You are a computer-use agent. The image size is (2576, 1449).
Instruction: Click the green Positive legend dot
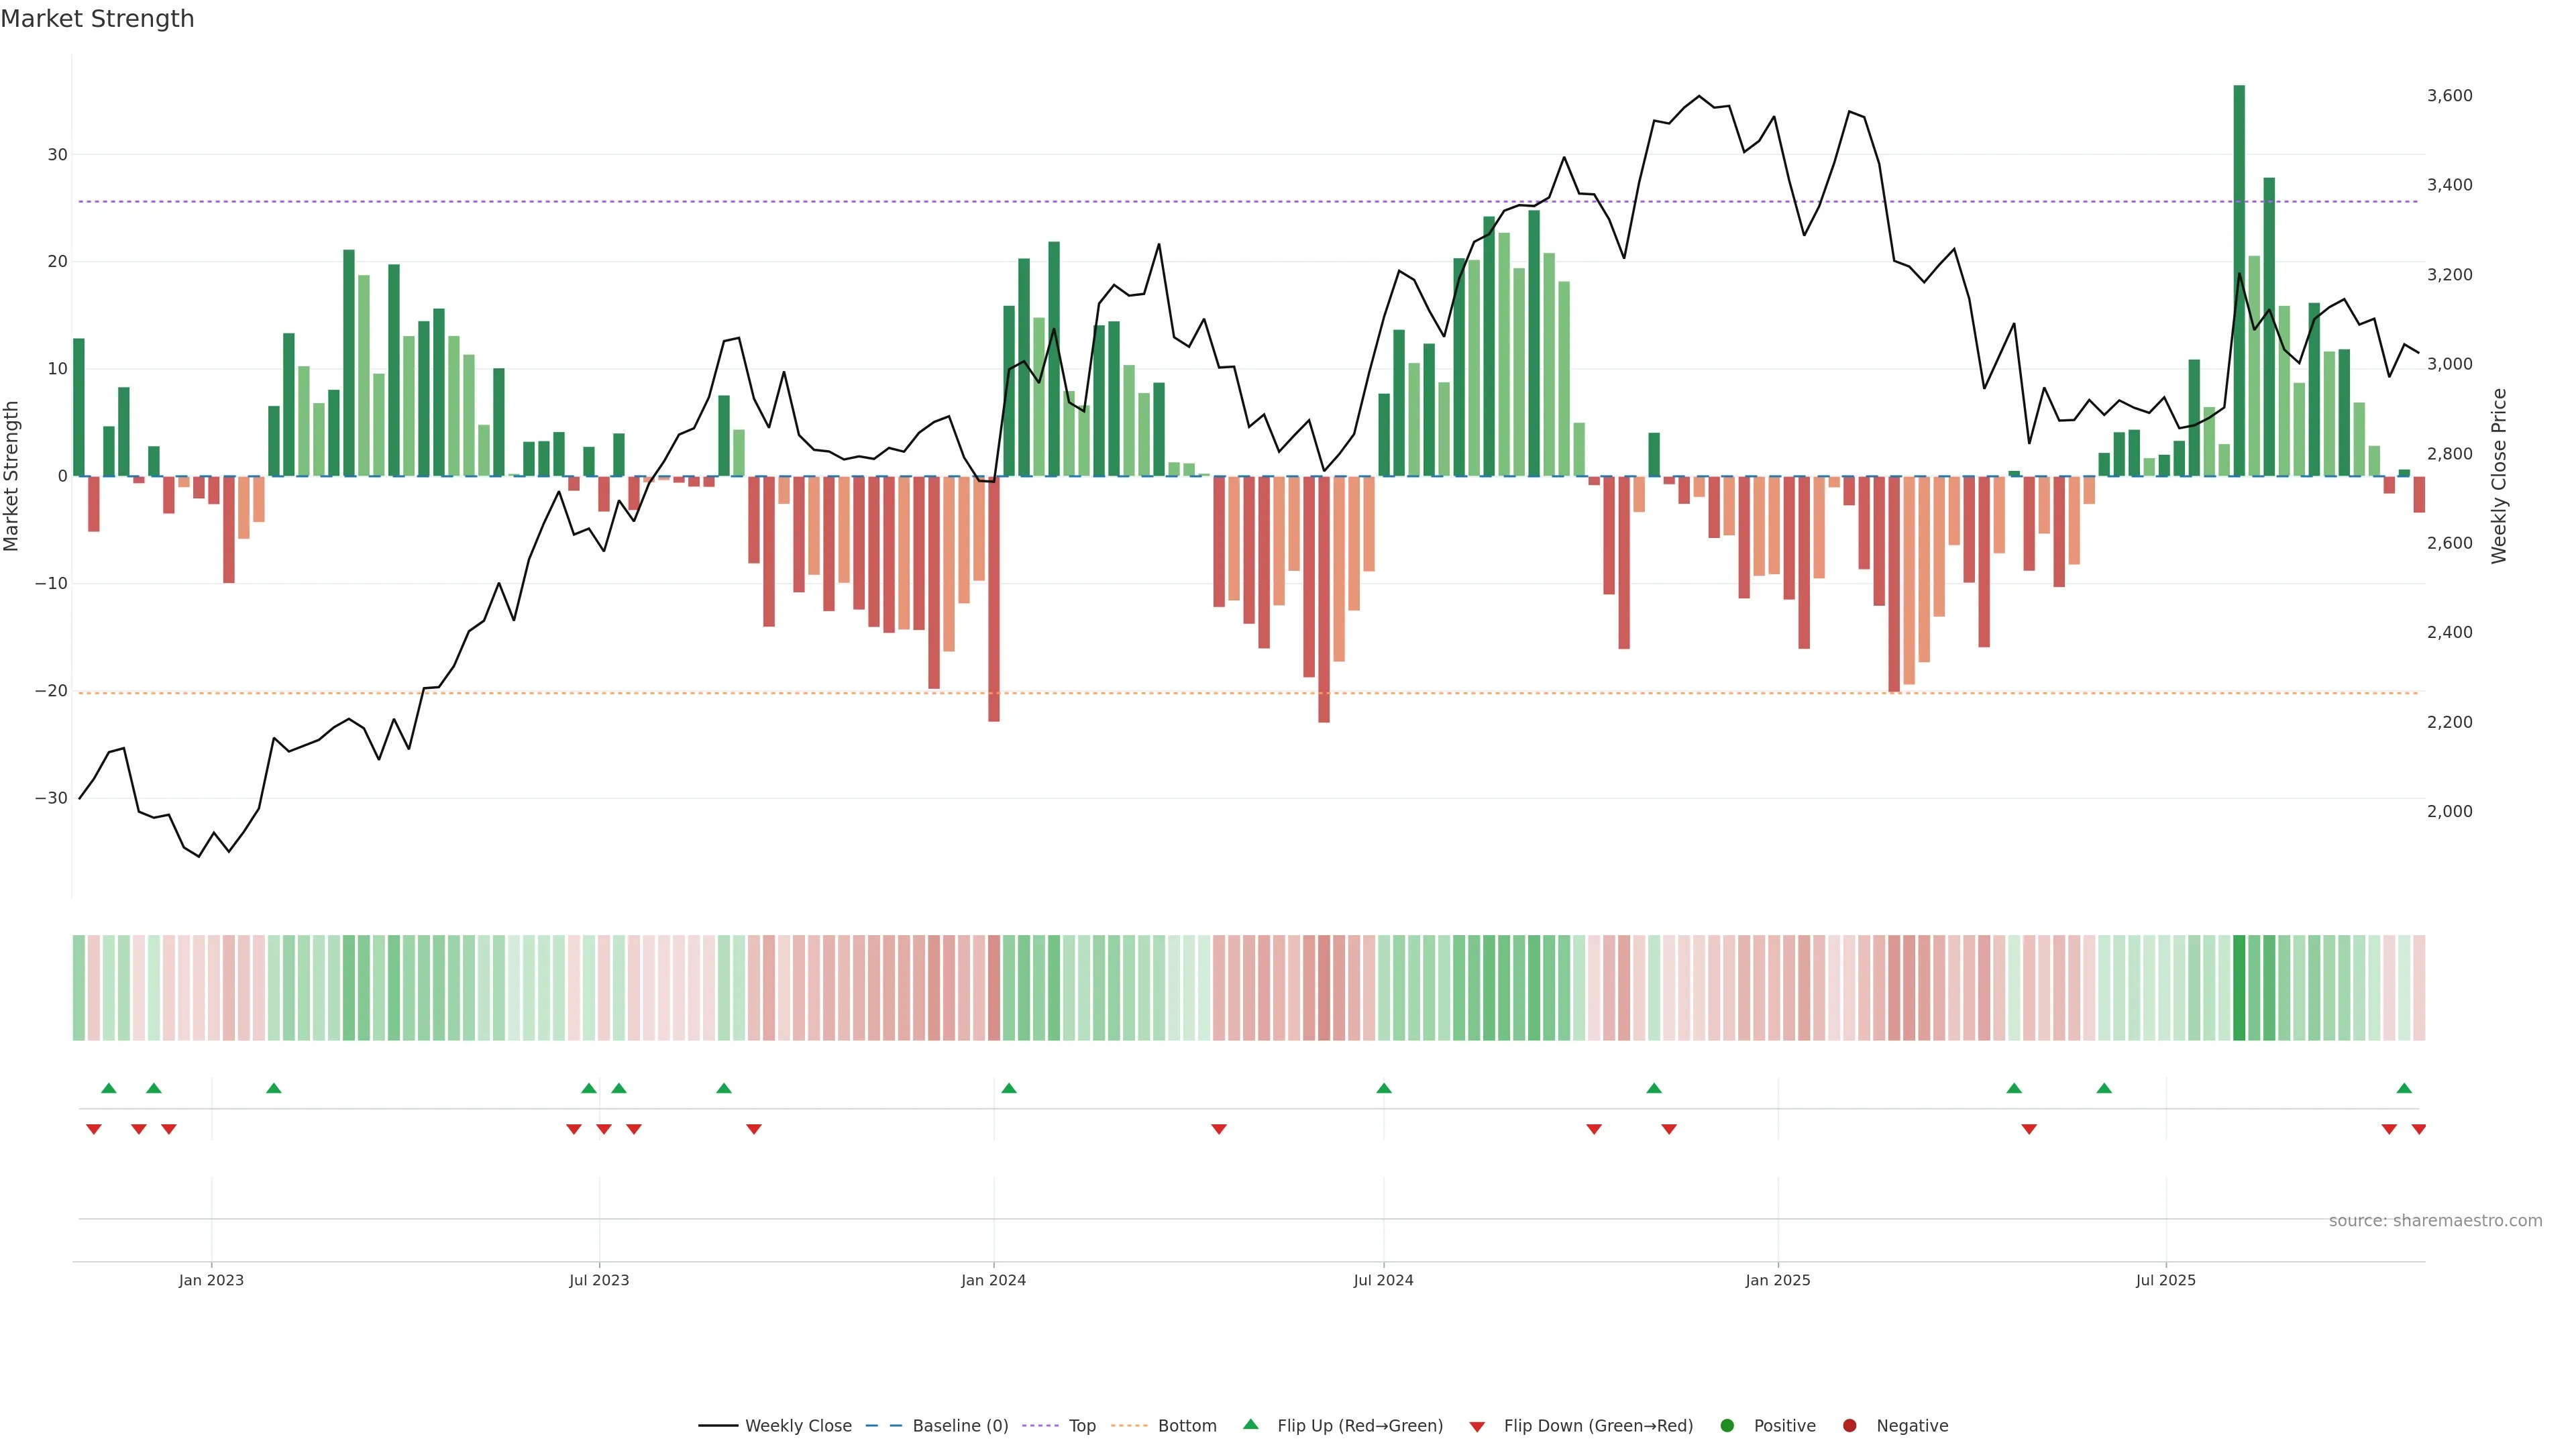(x=1727, y=1426)
